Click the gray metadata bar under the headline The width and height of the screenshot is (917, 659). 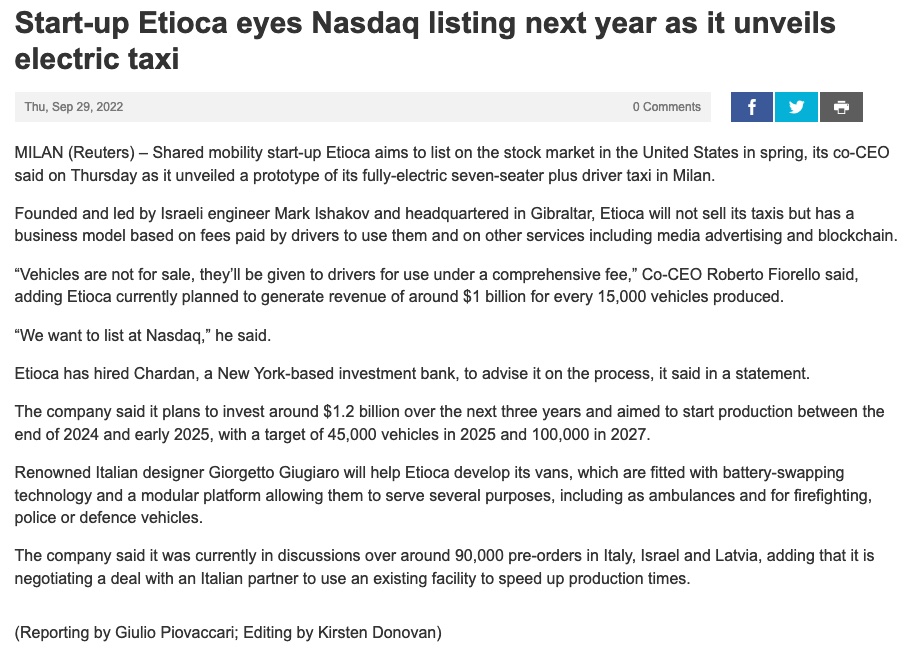coord(363,107)
